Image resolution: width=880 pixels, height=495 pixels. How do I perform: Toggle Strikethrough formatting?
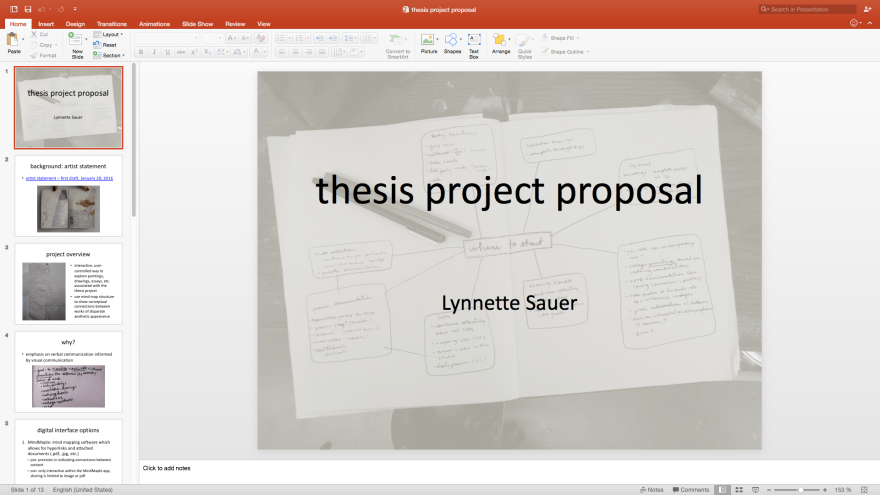(x=181, y=52)
